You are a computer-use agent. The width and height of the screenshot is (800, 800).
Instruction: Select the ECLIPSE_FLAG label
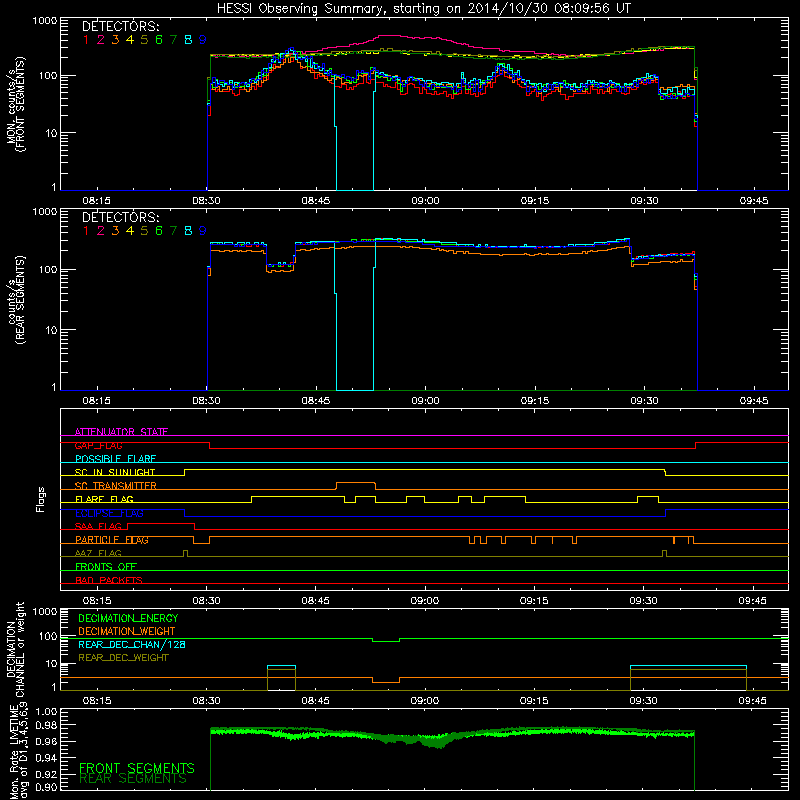click(x=109, y=513)
